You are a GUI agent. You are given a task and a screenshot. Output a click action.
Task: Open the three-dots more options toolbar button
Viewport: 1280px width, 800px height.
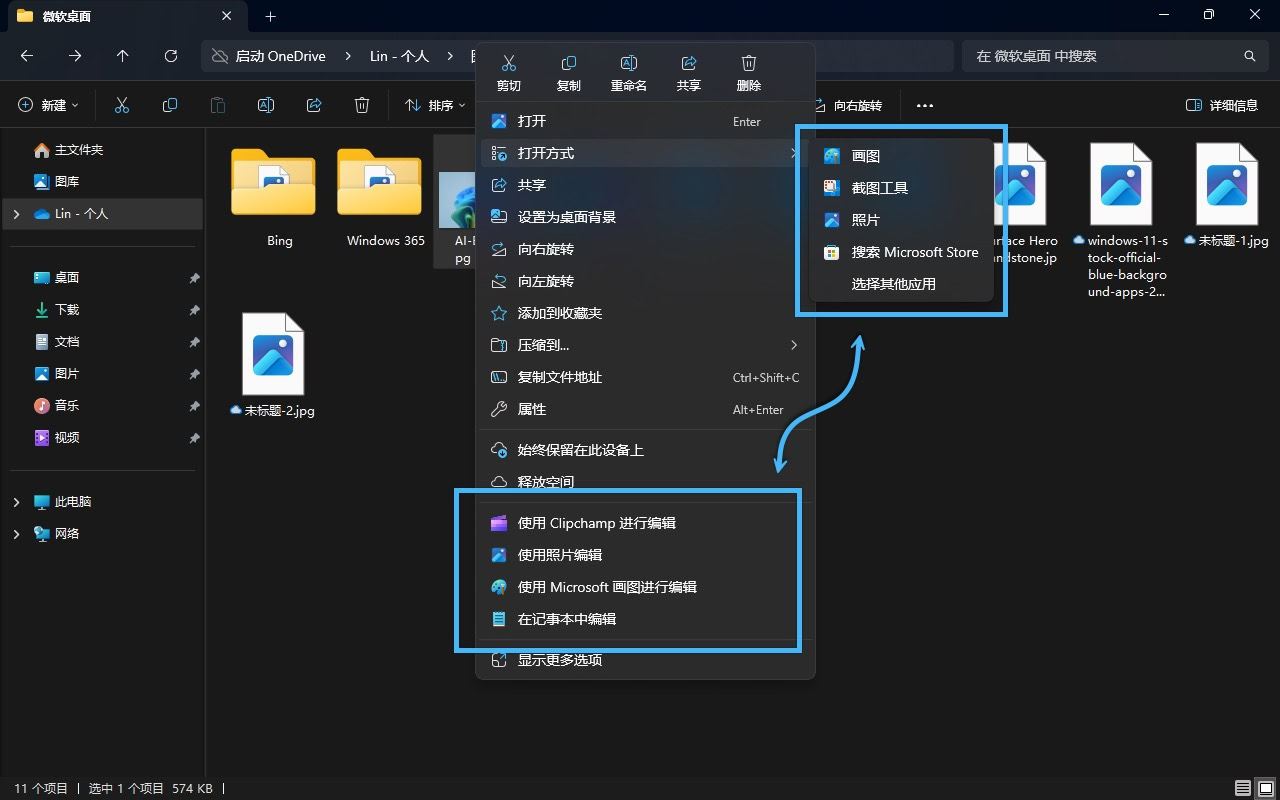(925, 105)
